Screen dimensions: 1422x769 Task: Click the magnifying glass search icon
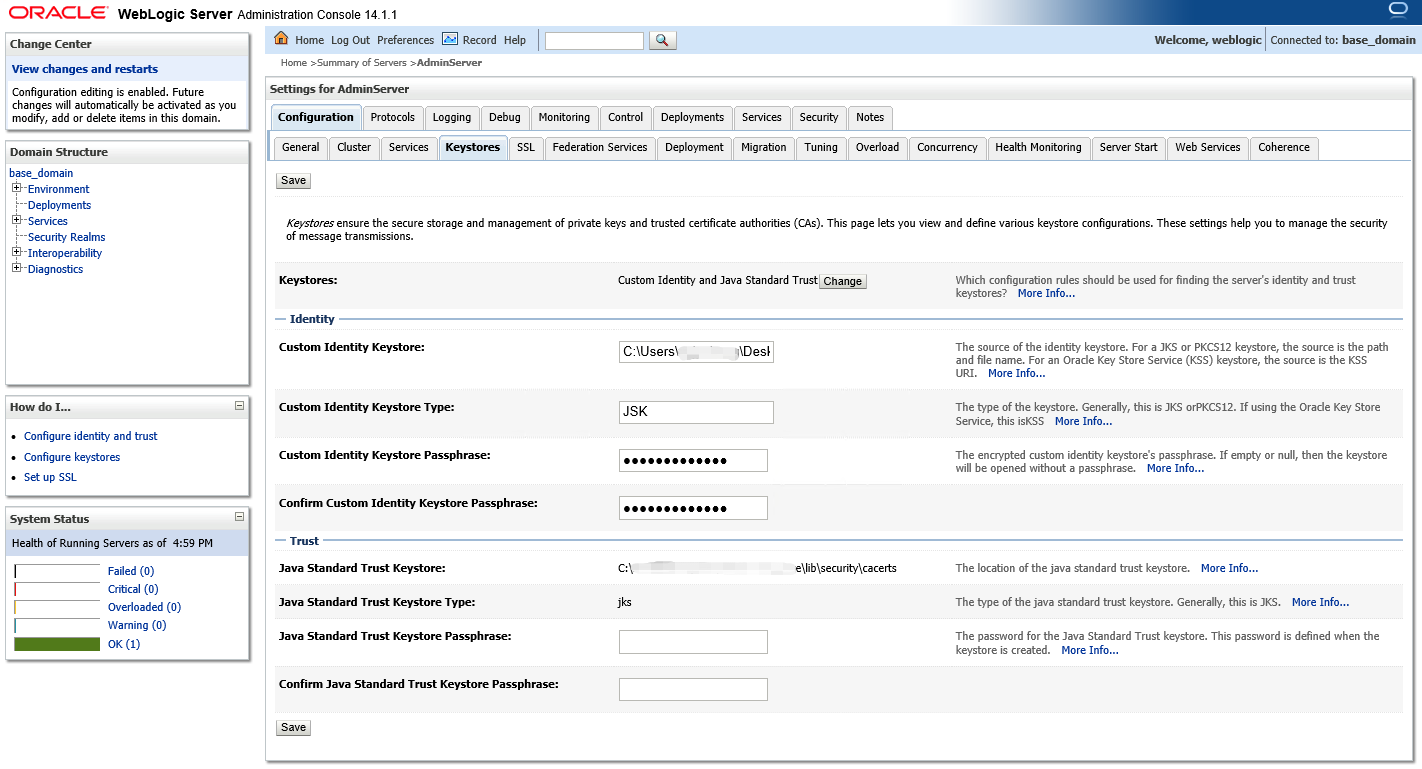(x=662, y=40)
